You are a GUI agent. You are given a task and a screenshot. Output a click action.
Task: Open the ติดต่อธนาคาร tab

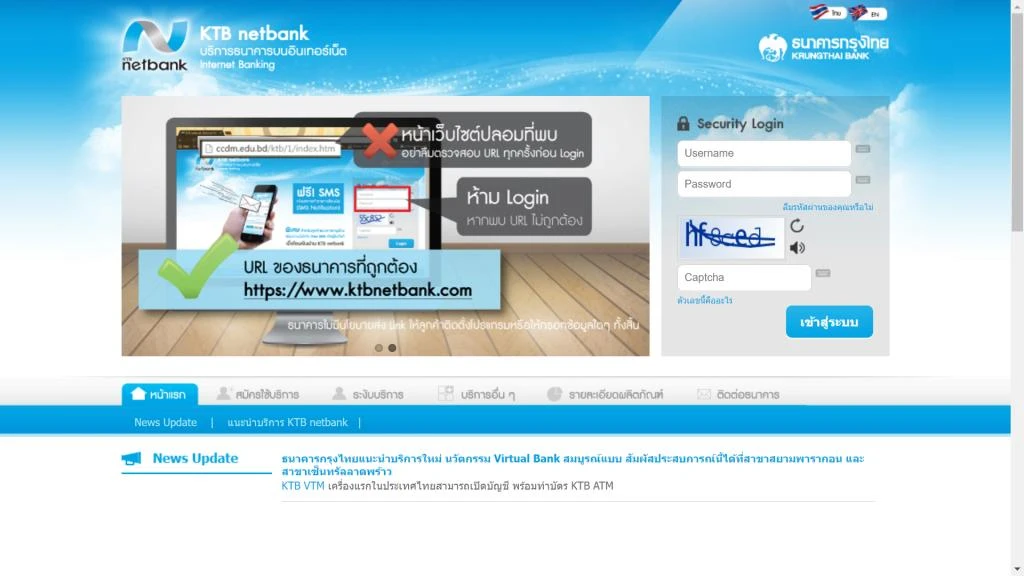[x=738, y=394]
